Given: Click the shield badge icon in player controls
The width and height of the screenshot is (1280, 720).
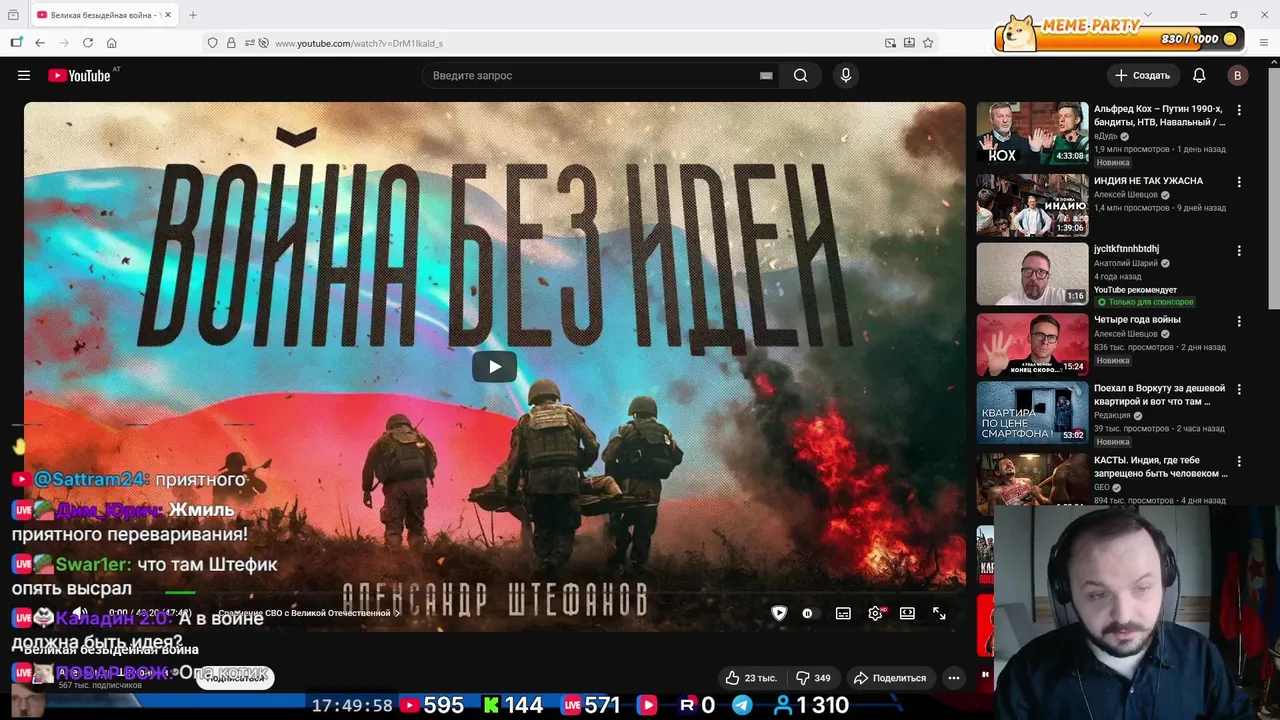Looking at the screenshot, I should point(779,613).
